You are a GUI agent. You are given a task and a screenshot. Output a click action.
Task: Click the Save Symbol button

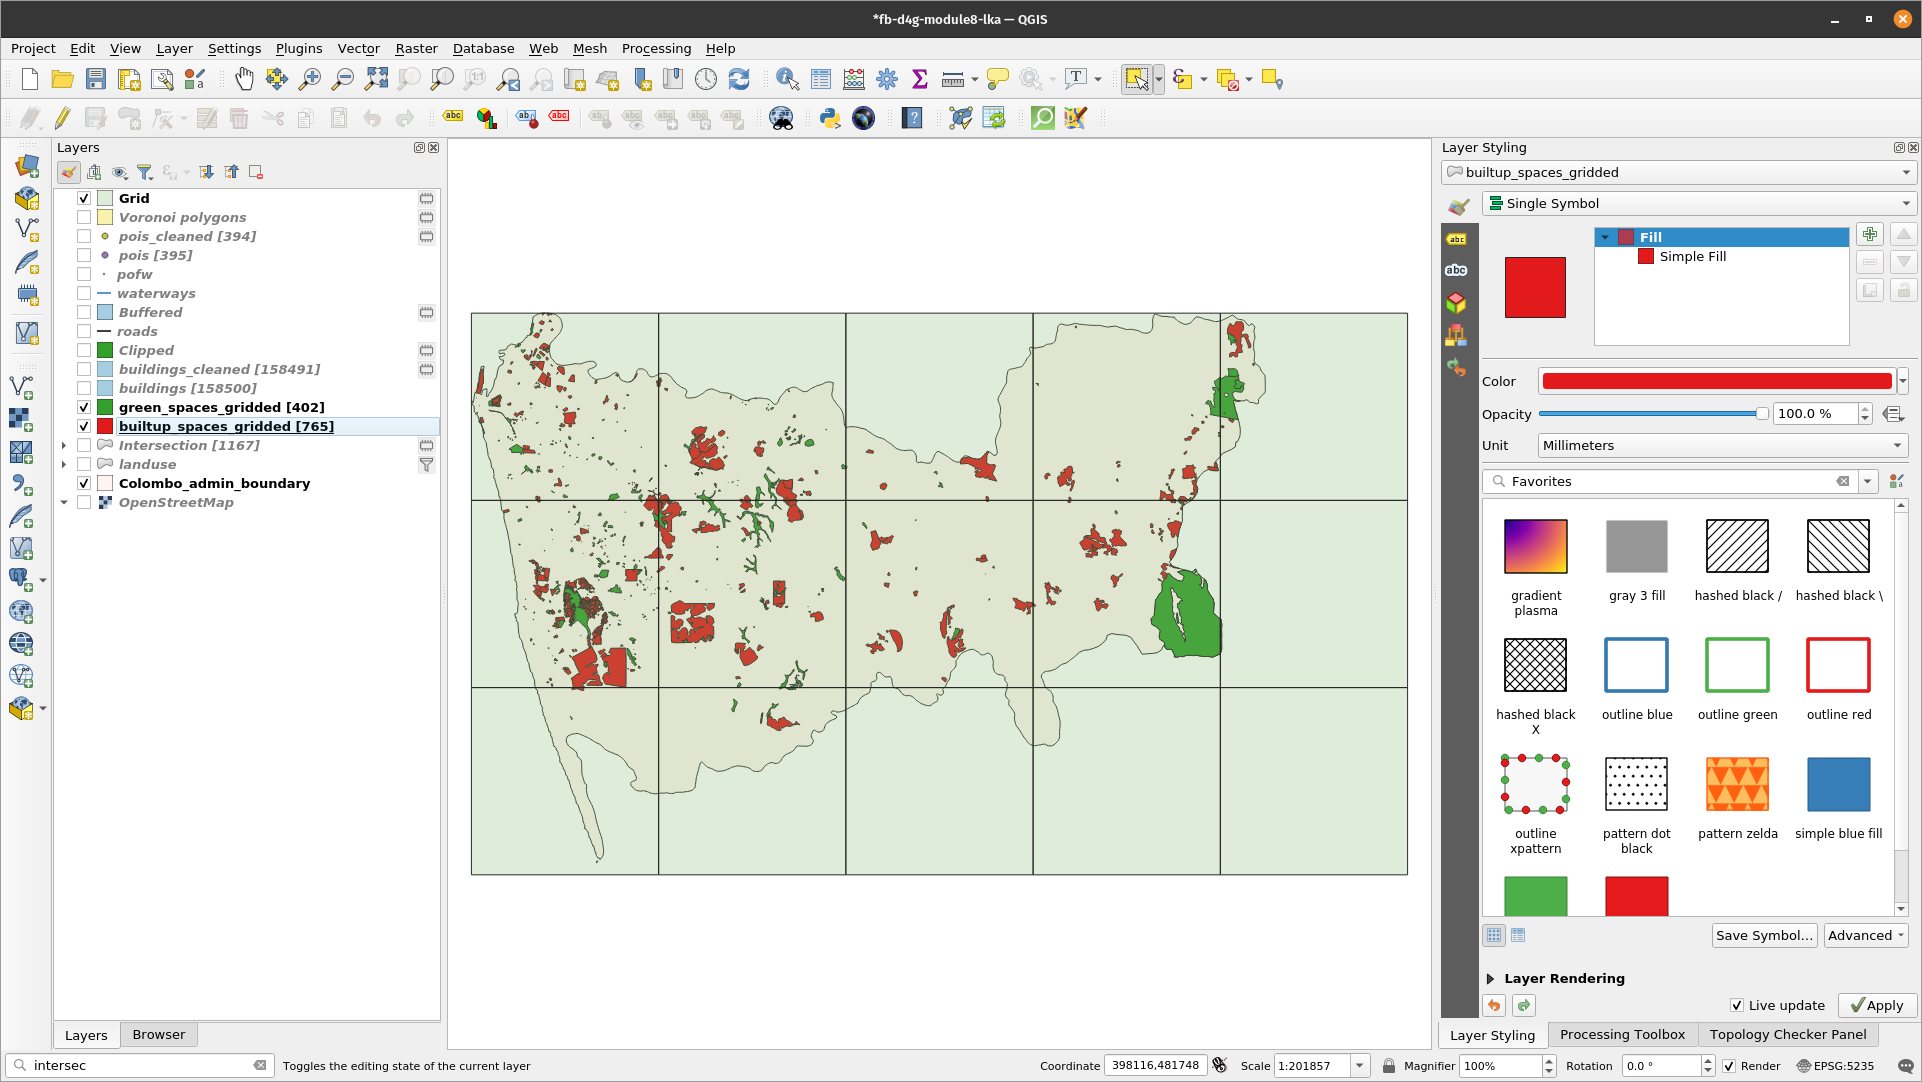1764,936
